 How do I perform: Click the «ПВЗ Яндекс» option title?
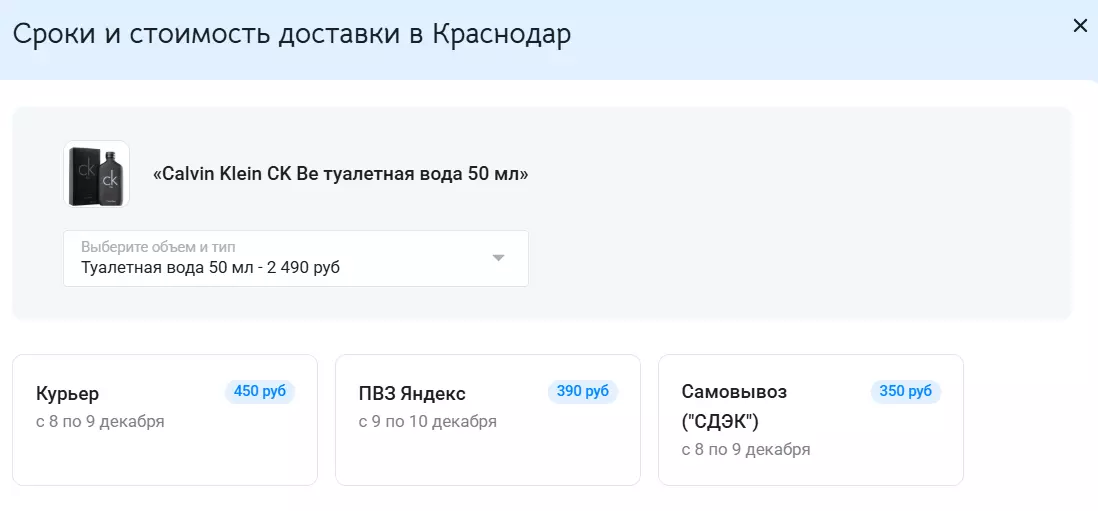(x=412, y=394)
